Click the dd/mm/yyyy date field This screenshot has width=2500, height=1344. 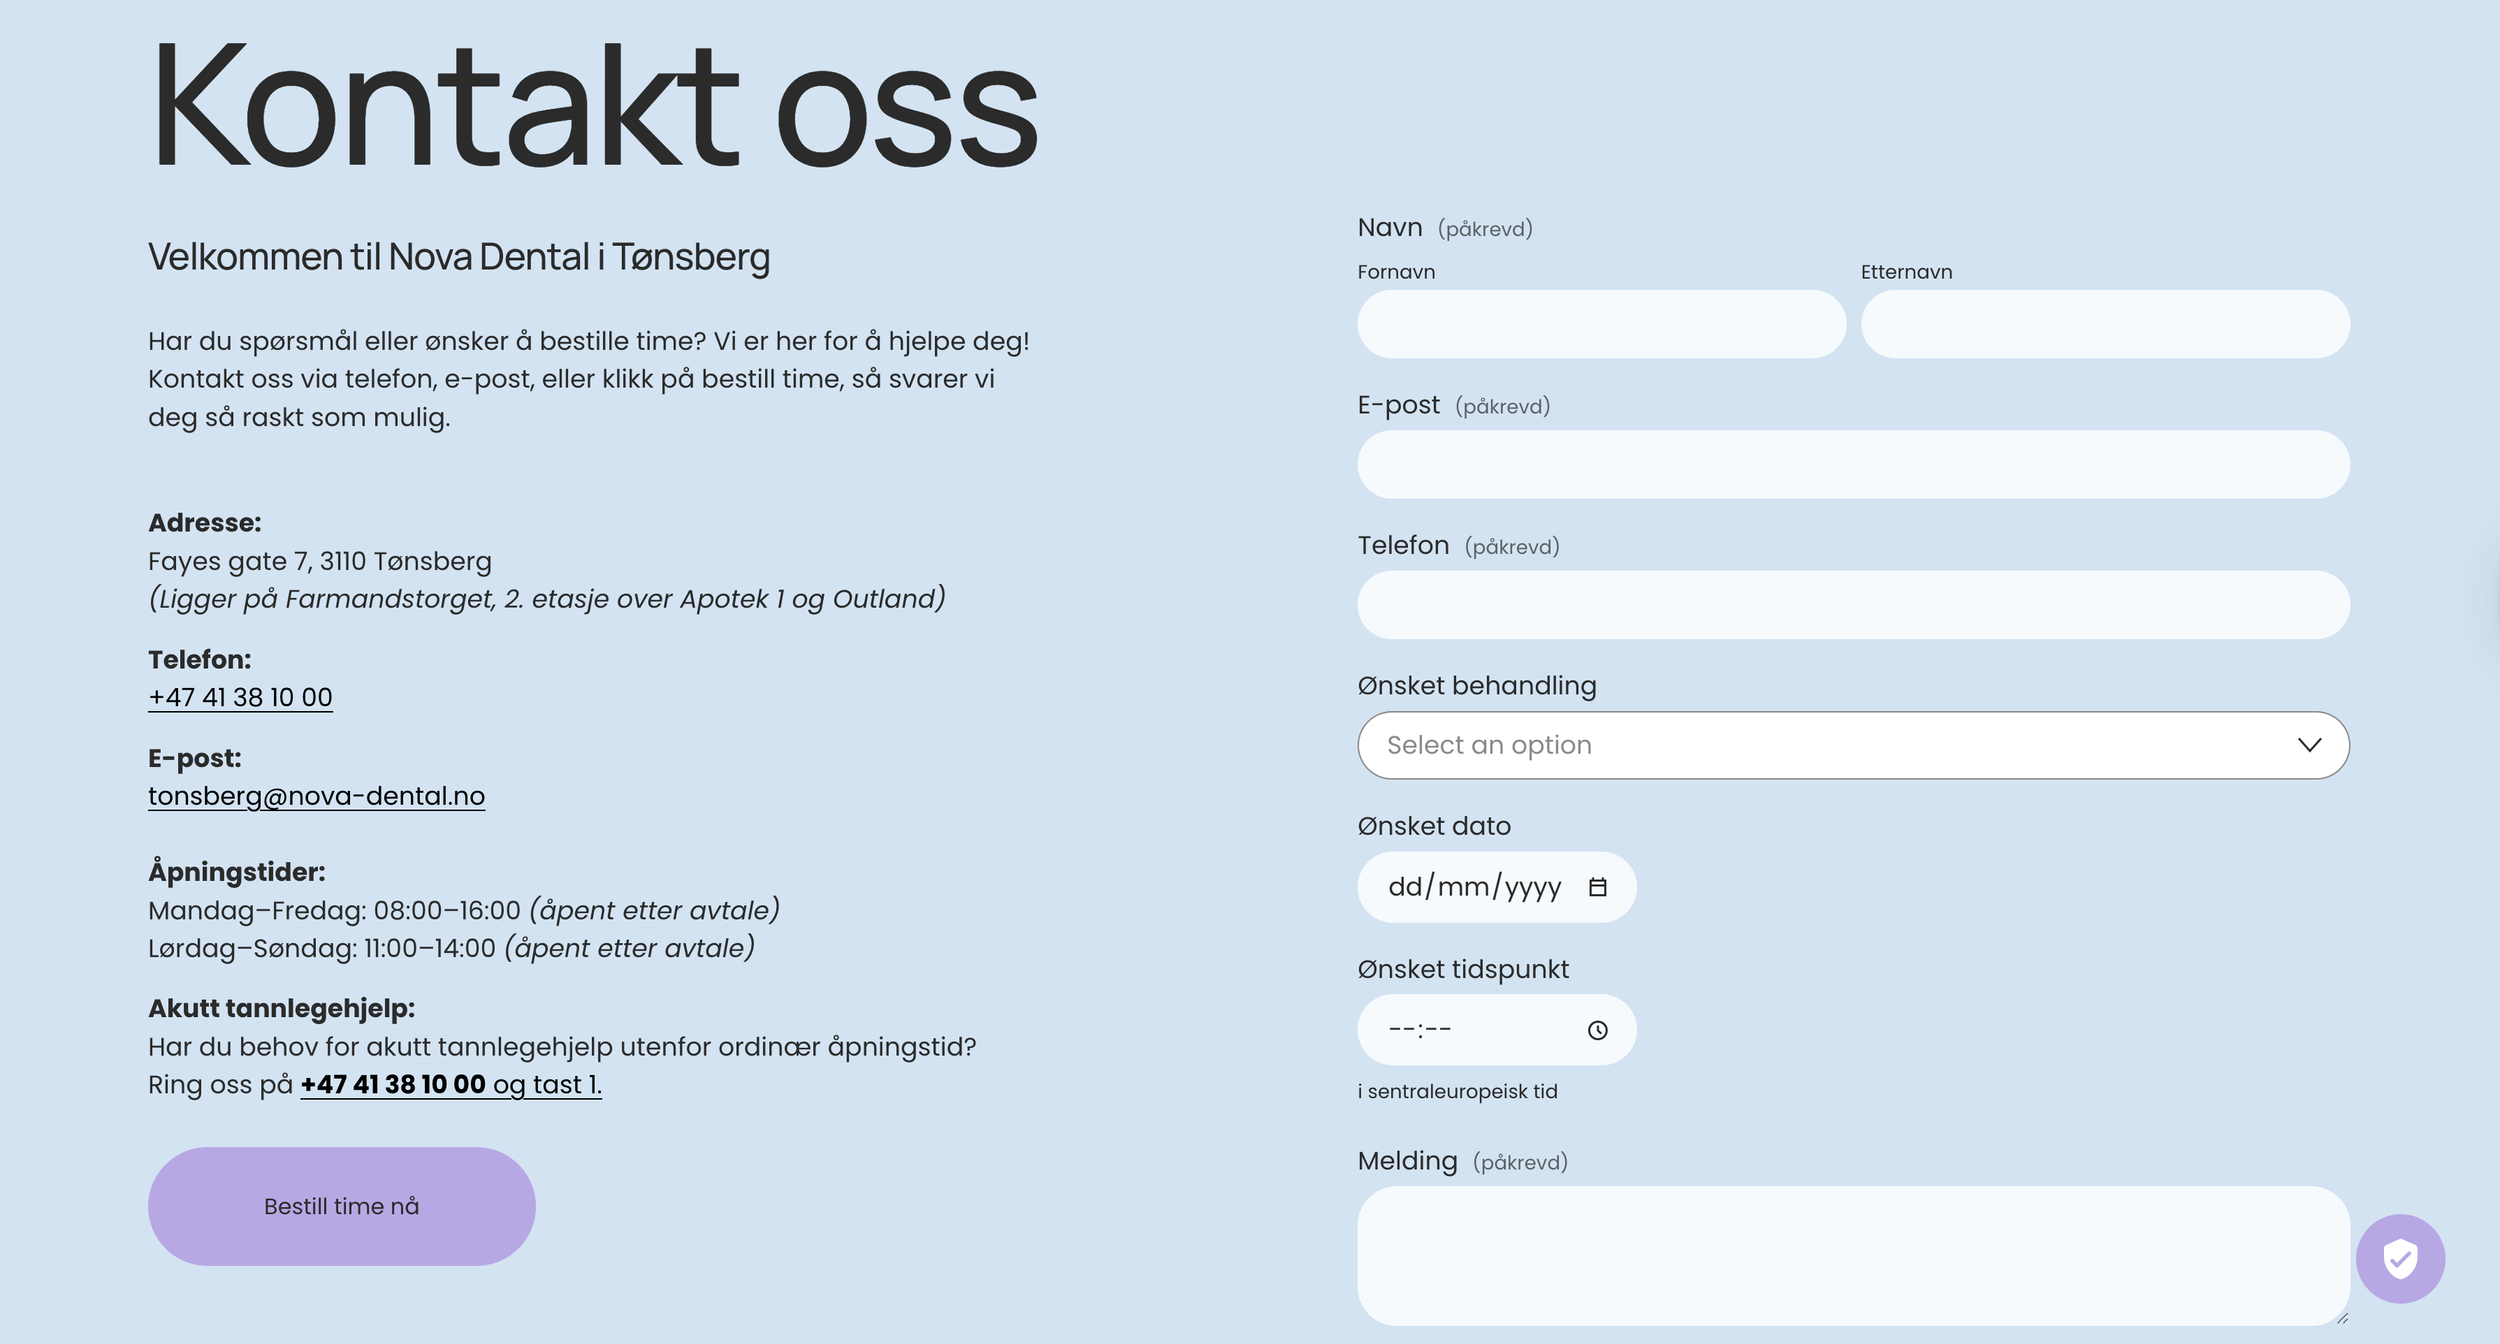click(1474, 887)
